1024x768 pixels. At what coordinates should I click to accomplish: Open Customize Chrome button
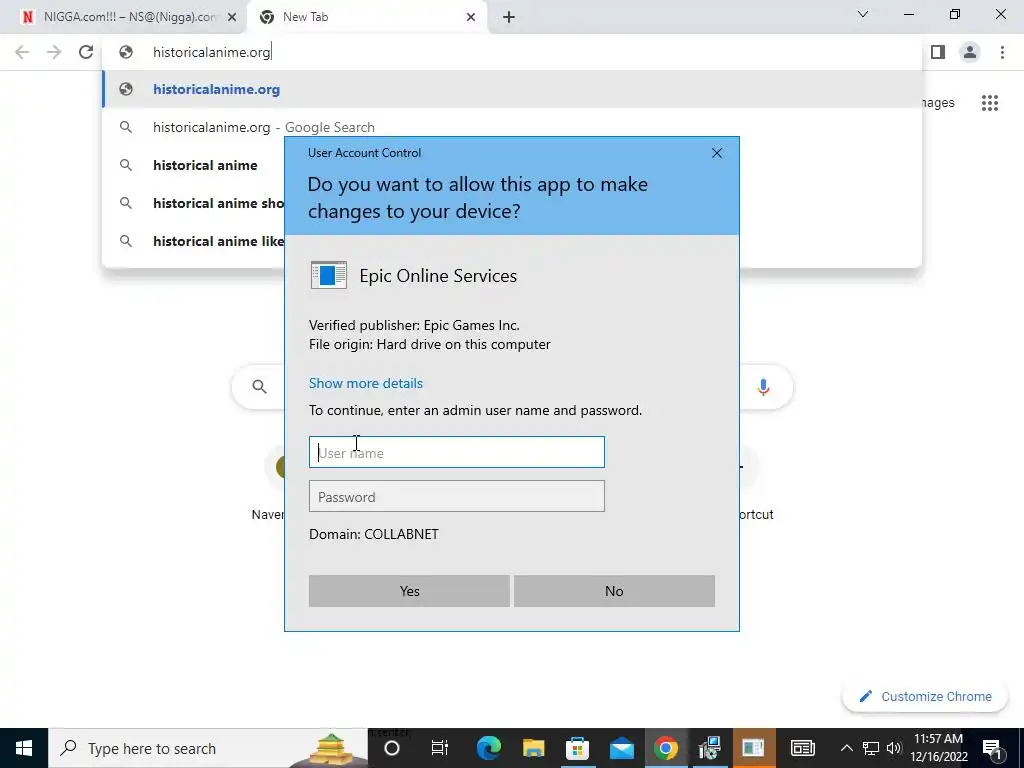(925, 696)
